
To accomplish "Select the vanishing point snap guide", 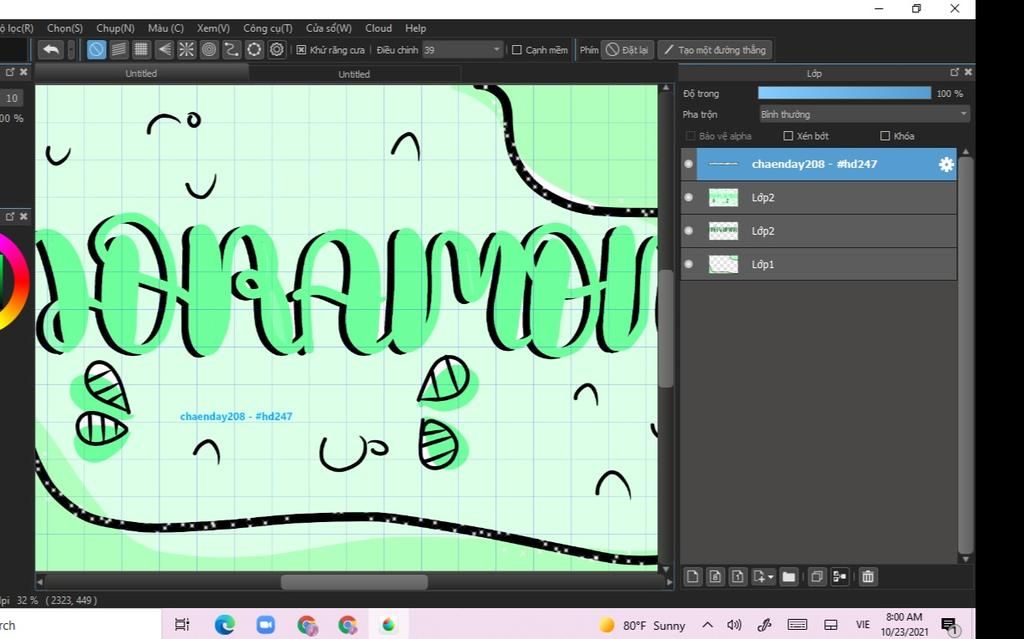I will [165, 50].
